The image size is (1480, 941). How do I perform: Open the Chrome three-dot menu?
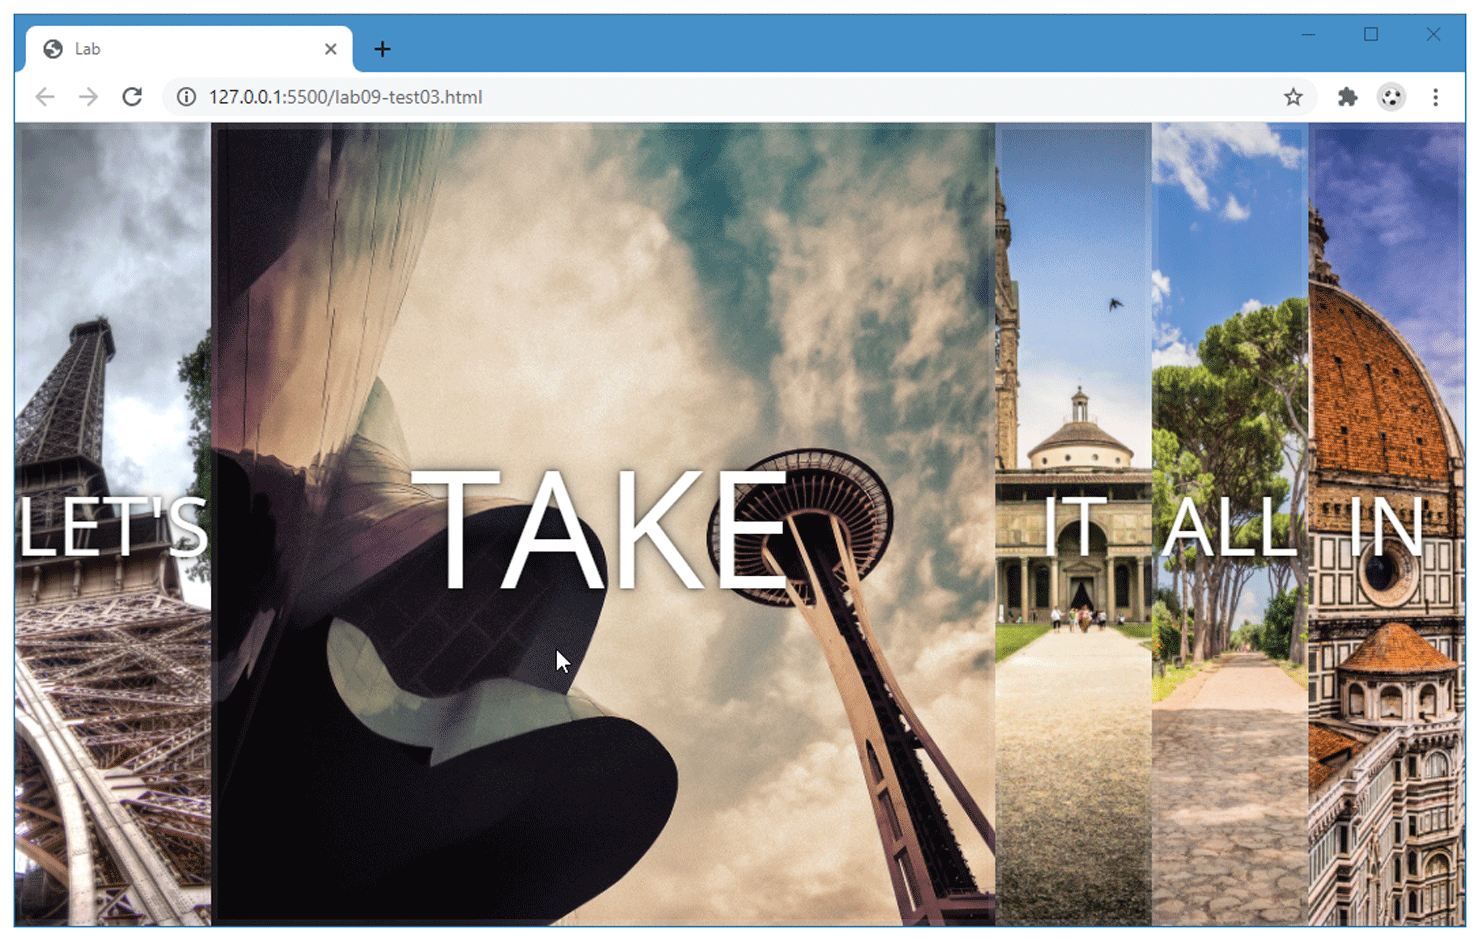point(1435,97)
